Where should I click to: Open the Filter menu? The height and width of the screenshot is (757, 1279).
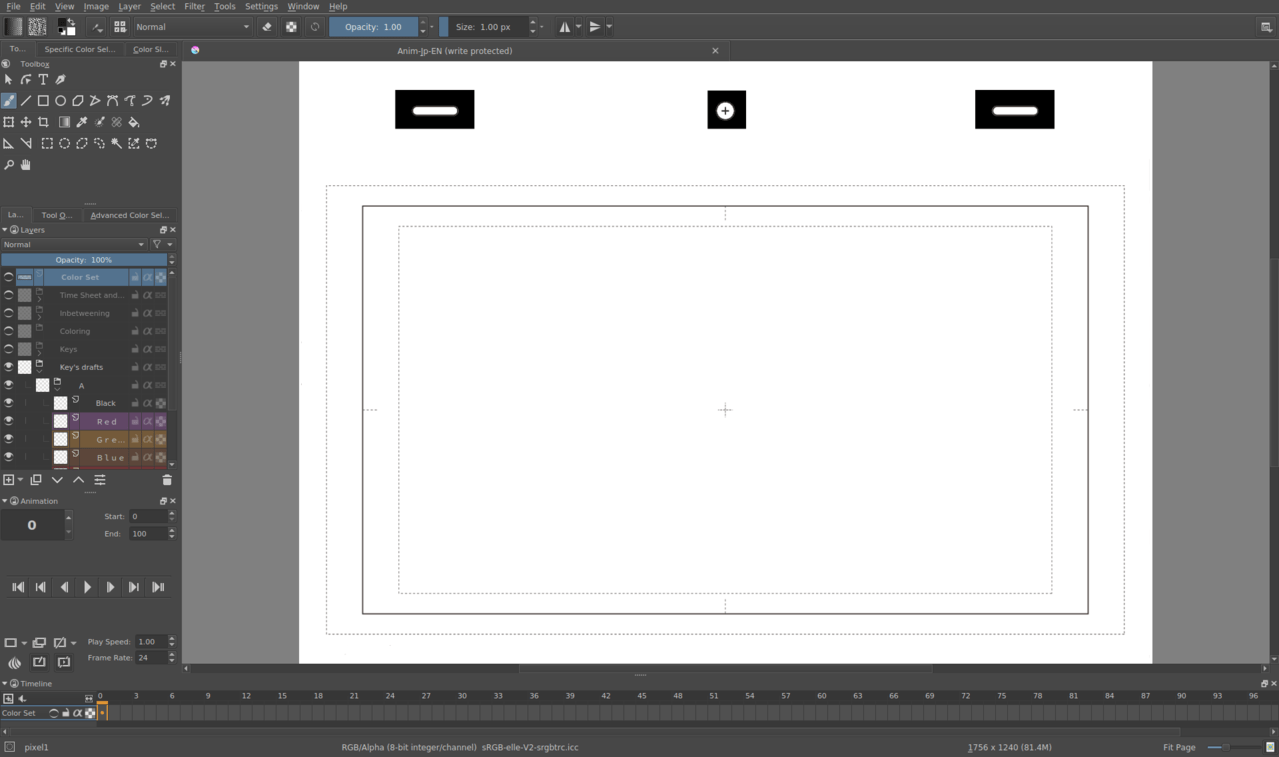click(x=193, y=6)
